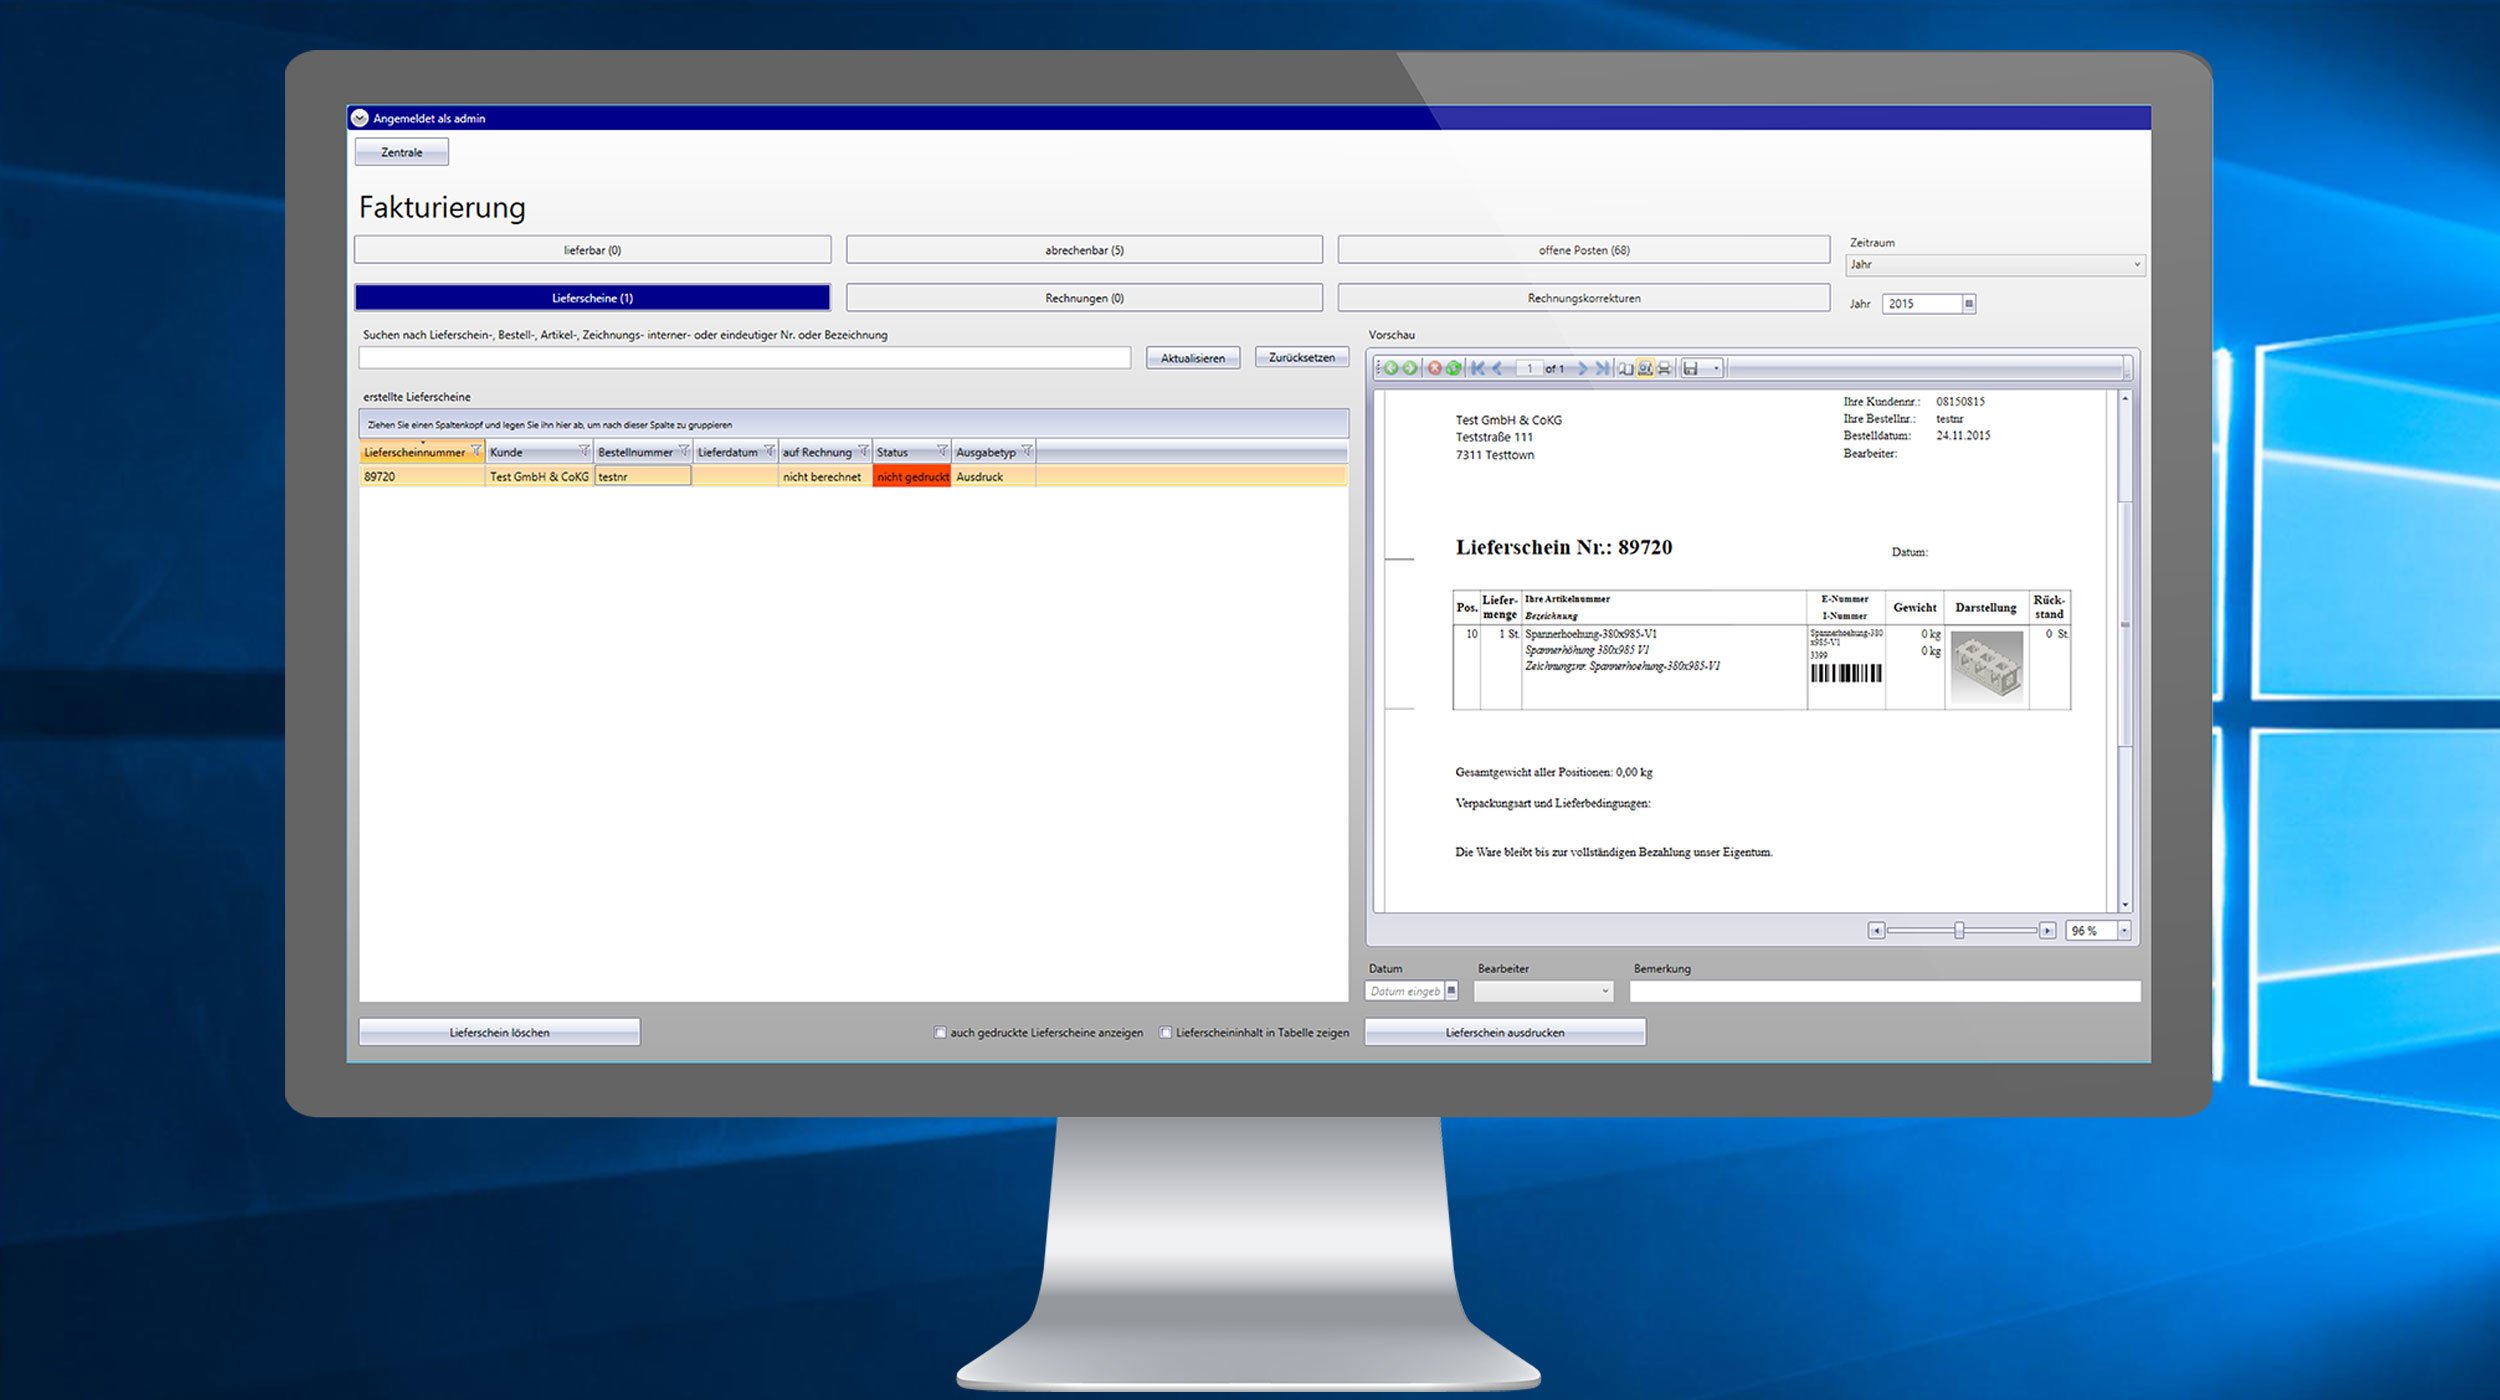Check 'Lieferscheininhalt in Tabelle zeigen' option
Image resolution: width=2500 pixels, height=1400 pixels.
[x=1165, y=1033]
